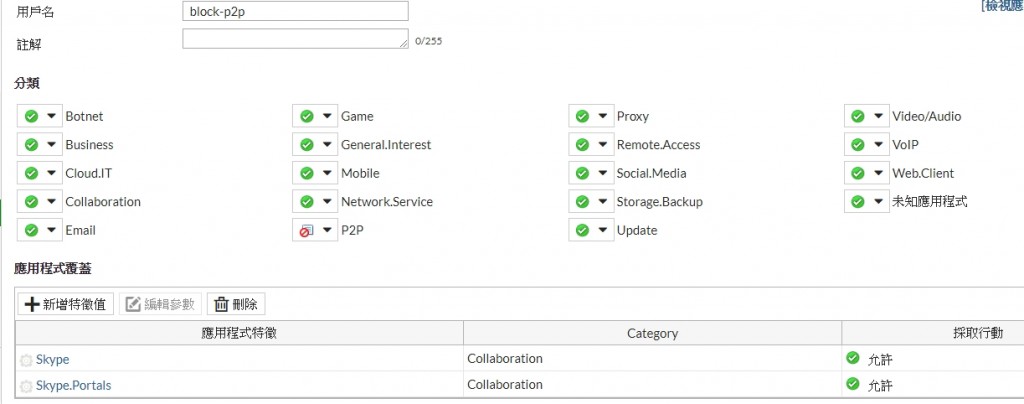Click the green check icon beside Botnet
Viewport: 1024px width, 404px height.
31,116
